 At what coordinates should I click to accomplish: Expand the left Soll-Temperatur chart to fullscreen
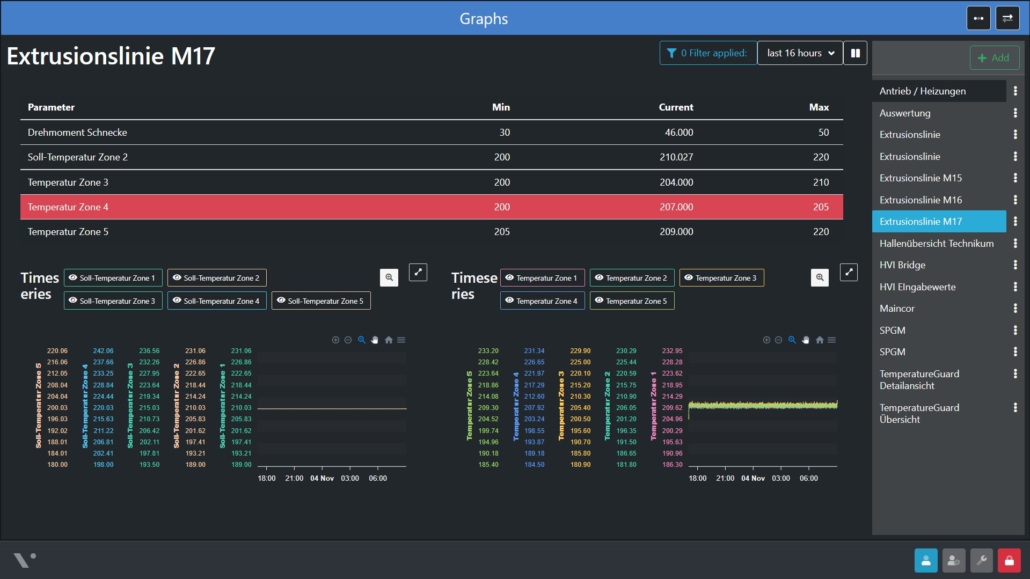click(x=418, y=272)
